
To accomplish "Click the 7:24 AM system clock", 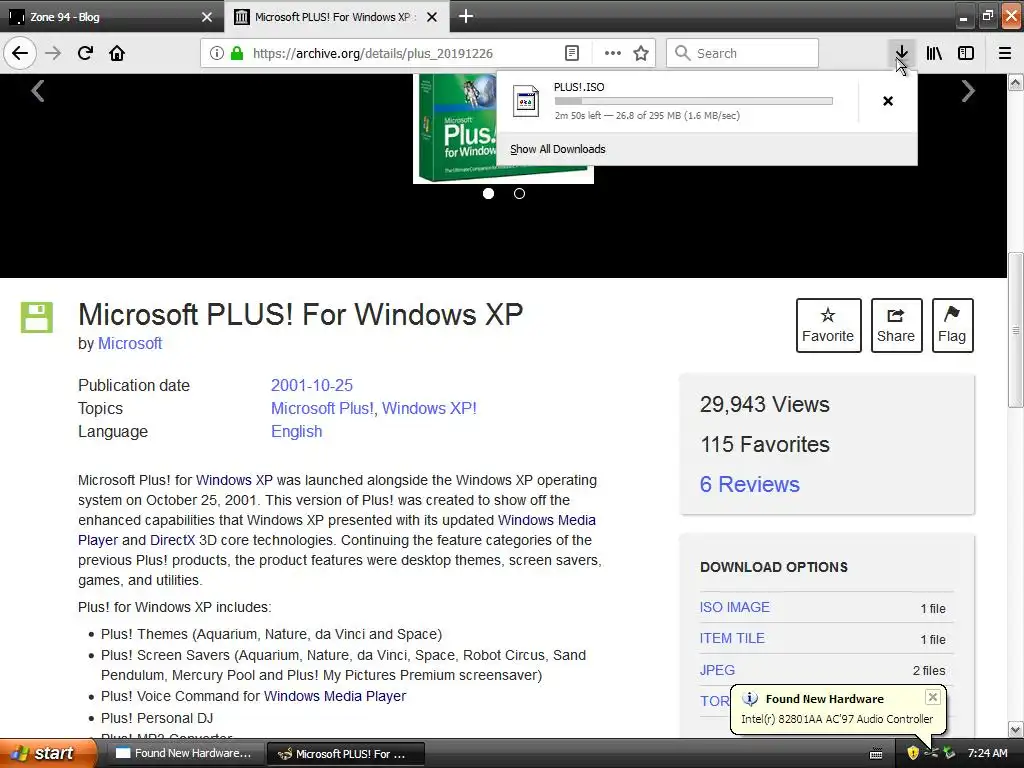I will pos(987,753).
